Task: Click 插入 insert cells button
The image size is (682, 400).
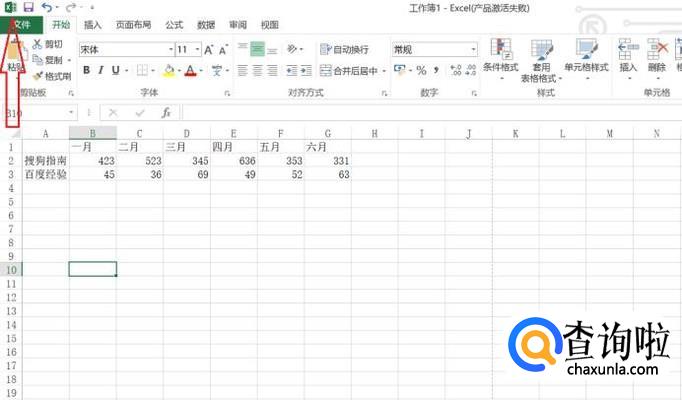Action: pos(628,59)
